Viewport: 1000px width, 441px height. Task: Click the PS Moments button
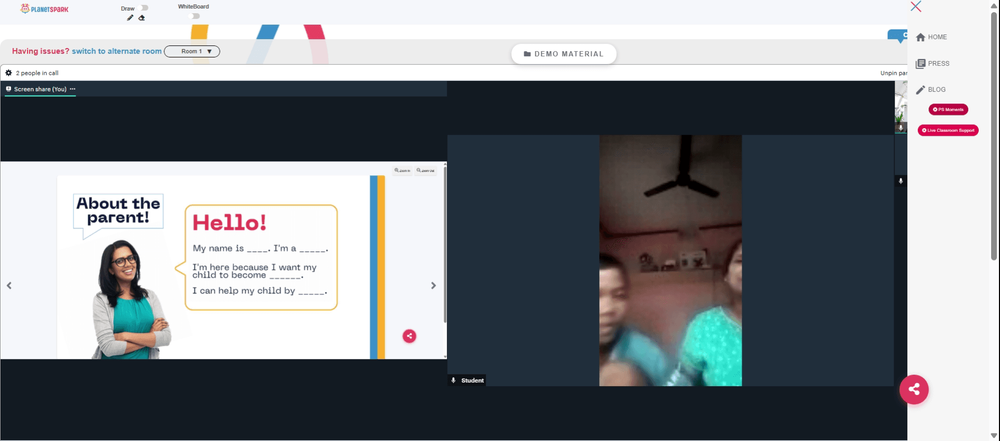pyautogui.click(x=948, y=110)
